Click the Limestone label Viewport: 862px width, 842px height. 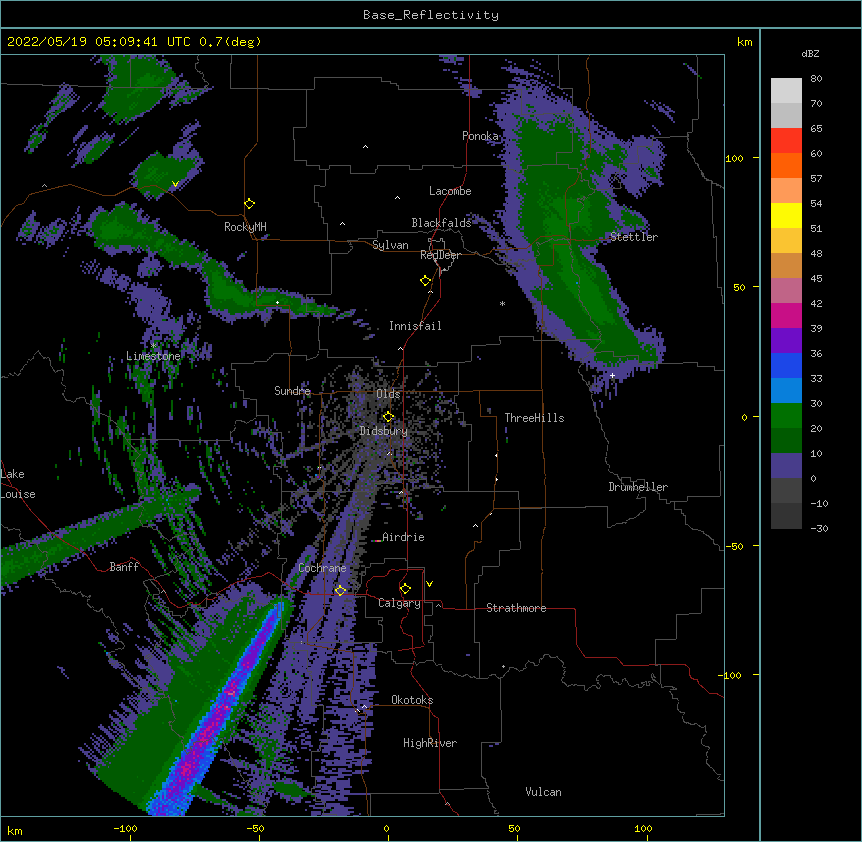153,356
